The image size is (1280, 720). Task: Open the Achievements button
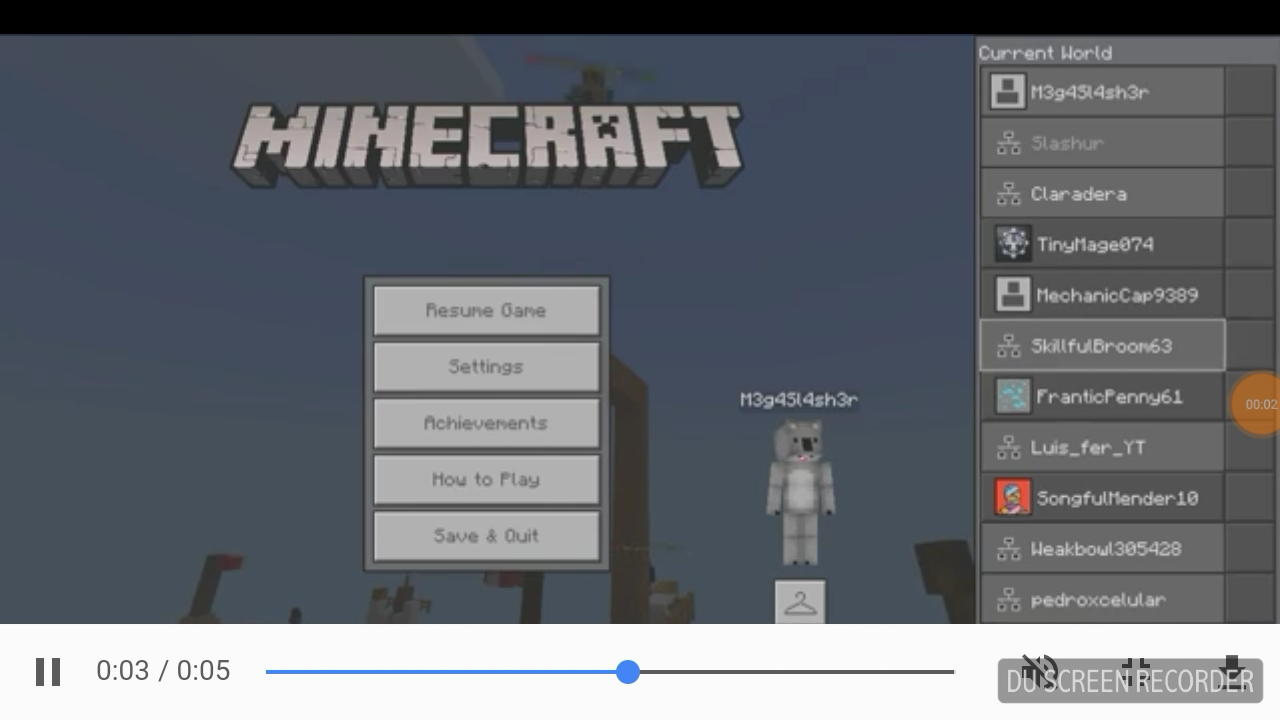coord(486,423)
